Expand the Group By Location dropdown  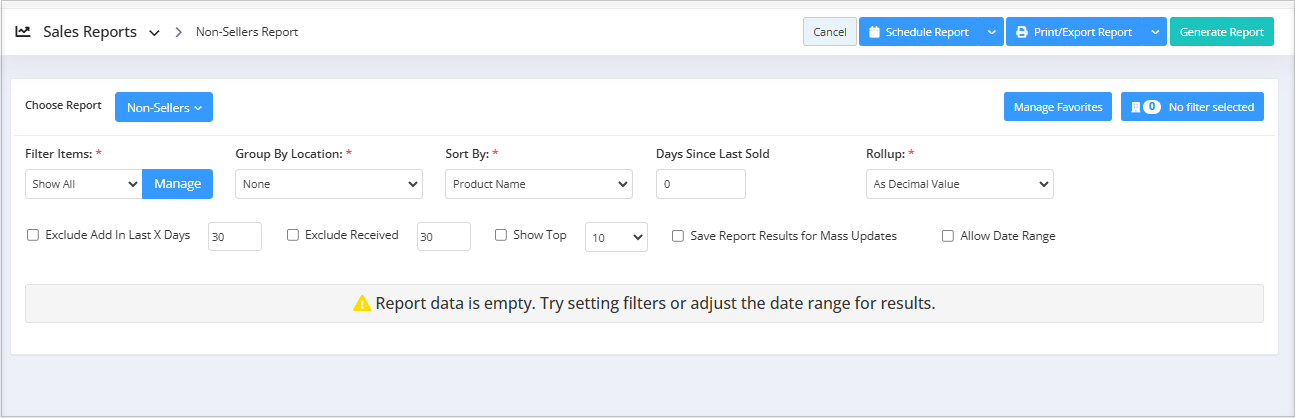328,184
